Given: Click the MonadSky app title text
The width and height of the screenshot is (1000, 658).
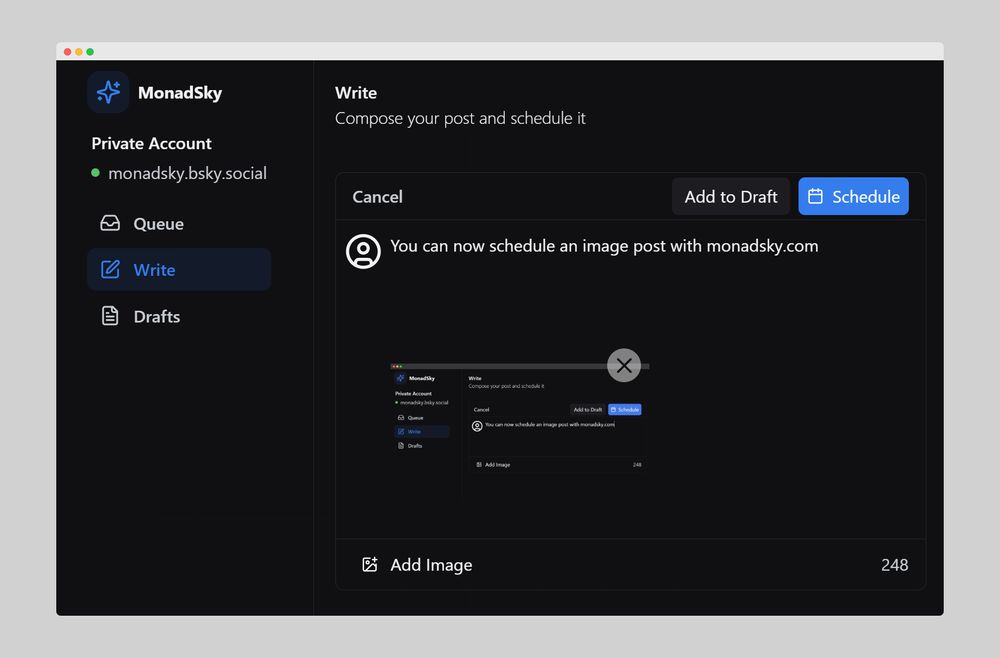Looking at the screenshot, I should pyautogui.click(x=180, y=93).
